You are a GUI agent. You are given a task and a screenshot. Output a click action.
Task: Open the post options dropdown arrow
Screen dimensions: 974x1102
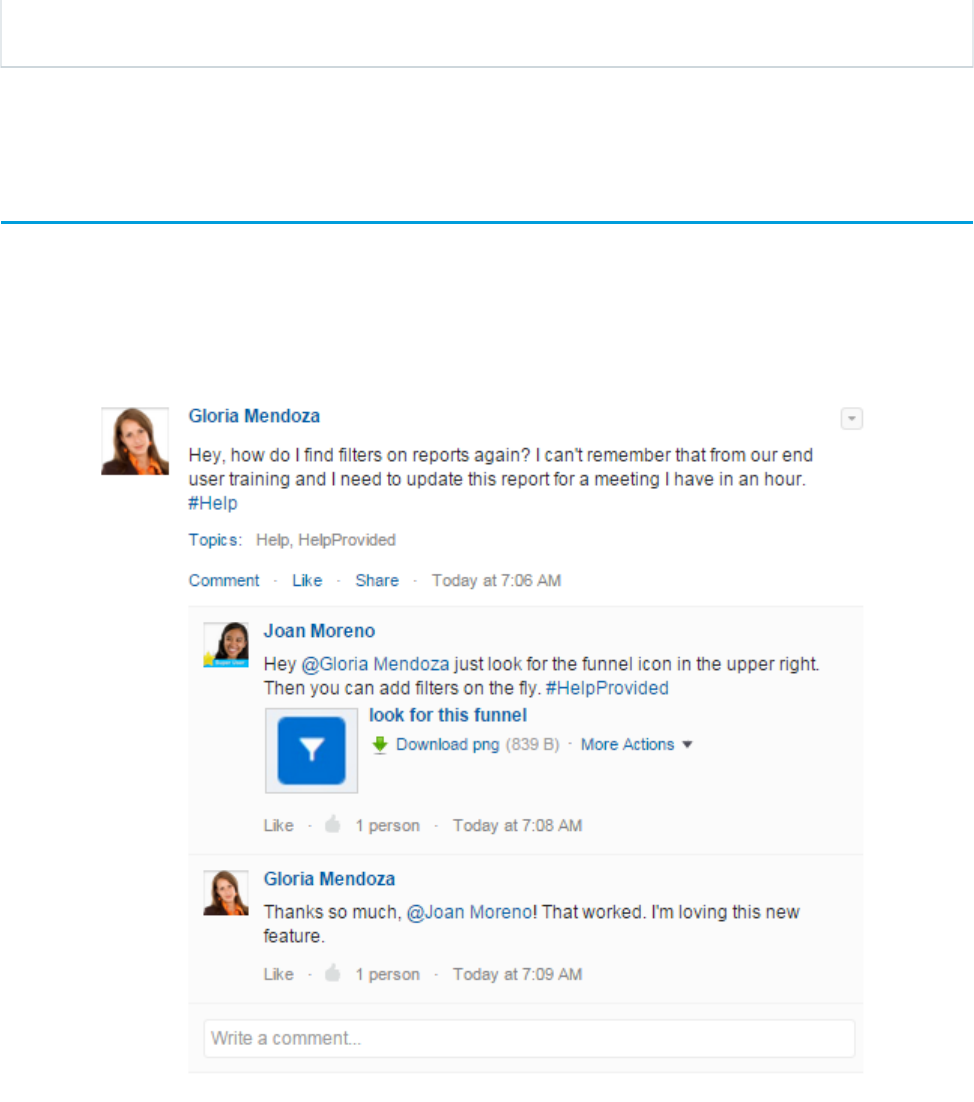point(851,419)
